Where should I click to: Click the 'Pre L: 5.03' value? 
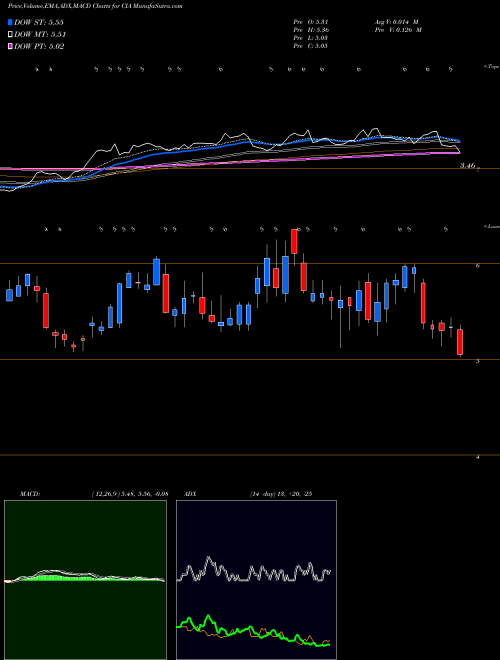click(311, 38)
